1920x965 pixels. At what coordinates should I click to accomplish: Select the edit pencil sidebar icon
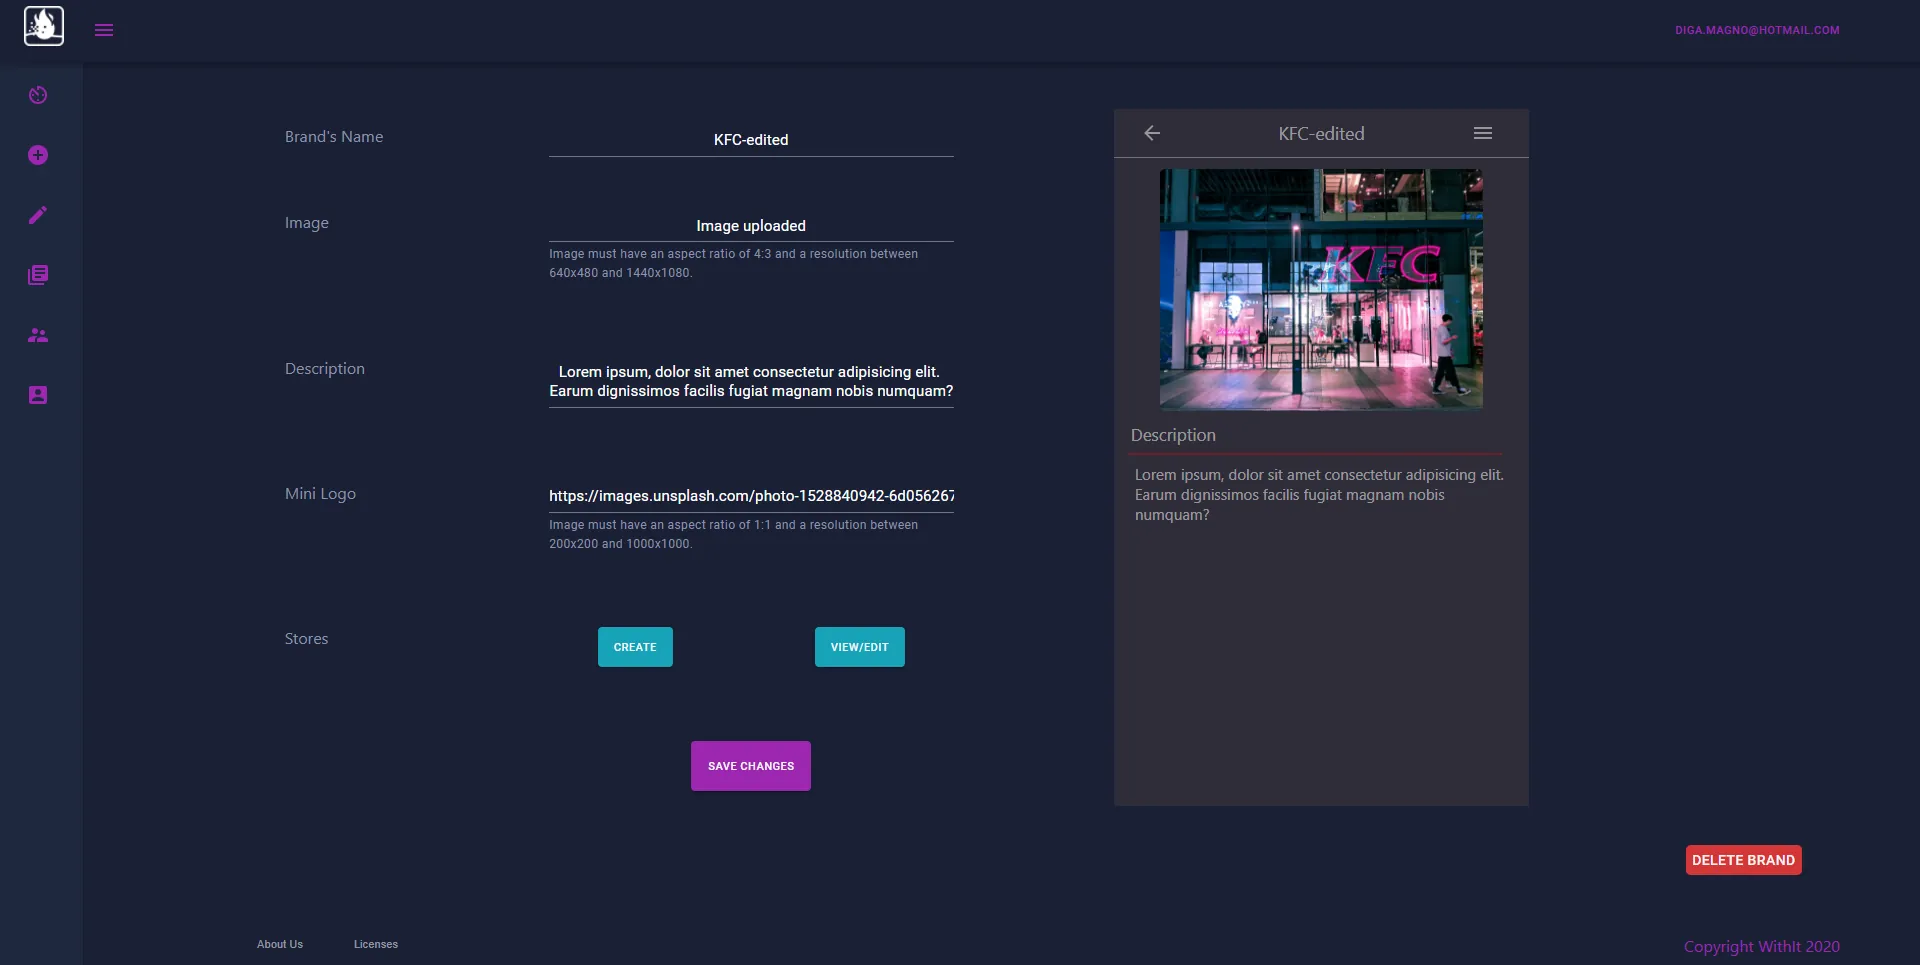tap(38, 215)
